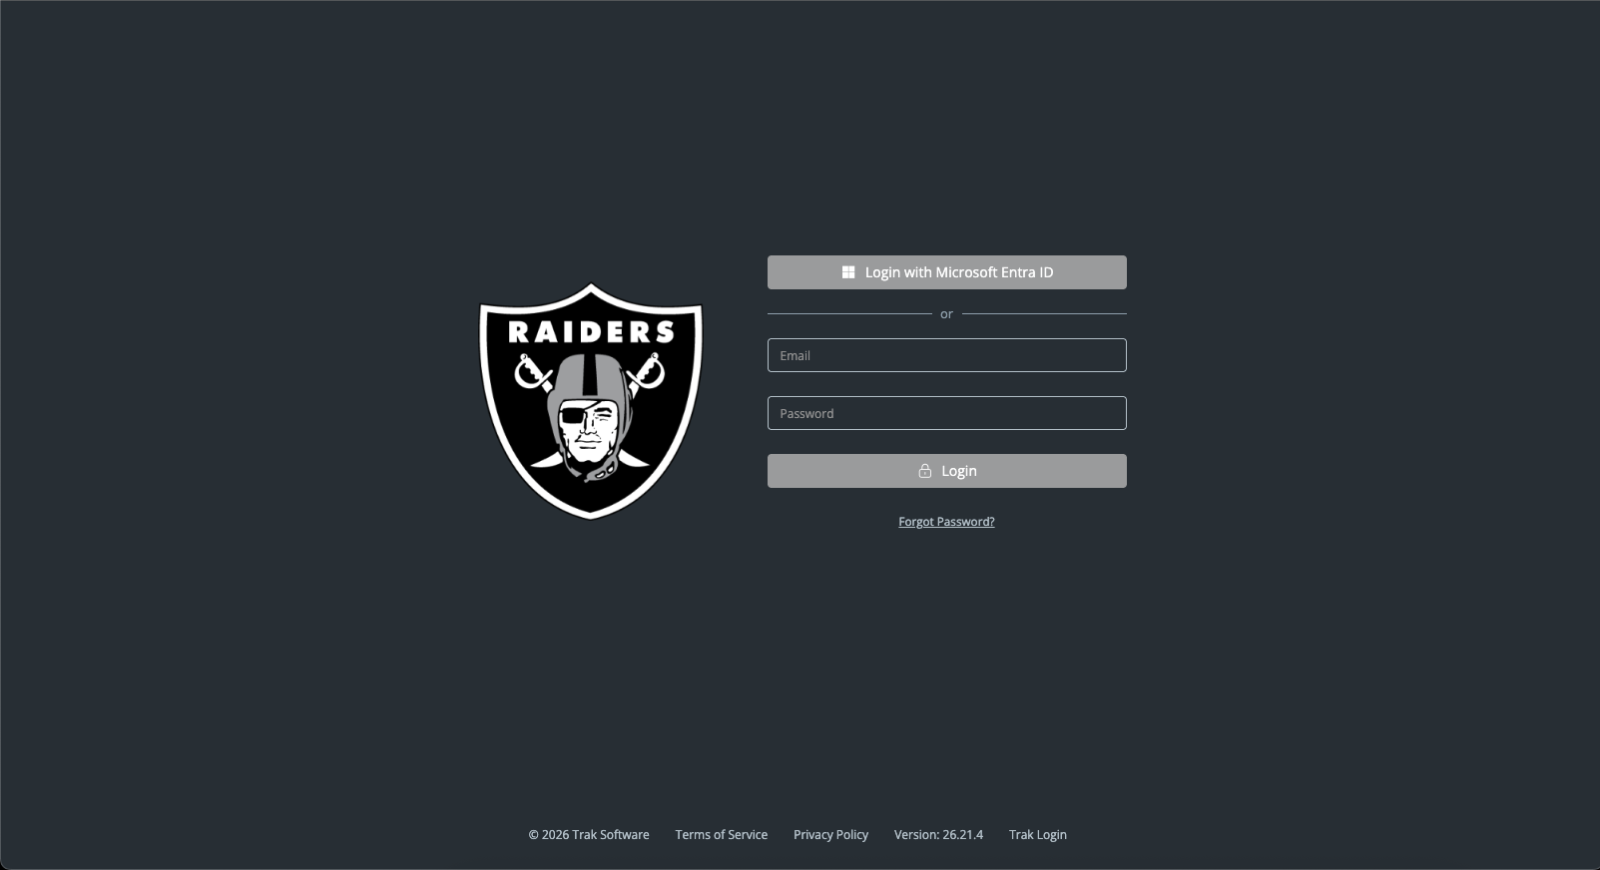The image size is (1600, 870).
Task: Focus the Email input field
Action: [947, 355]
